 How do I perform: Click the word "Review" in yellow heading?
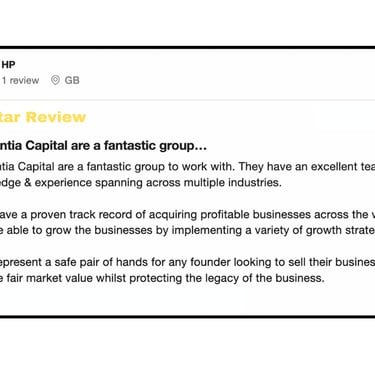[56, 117]
